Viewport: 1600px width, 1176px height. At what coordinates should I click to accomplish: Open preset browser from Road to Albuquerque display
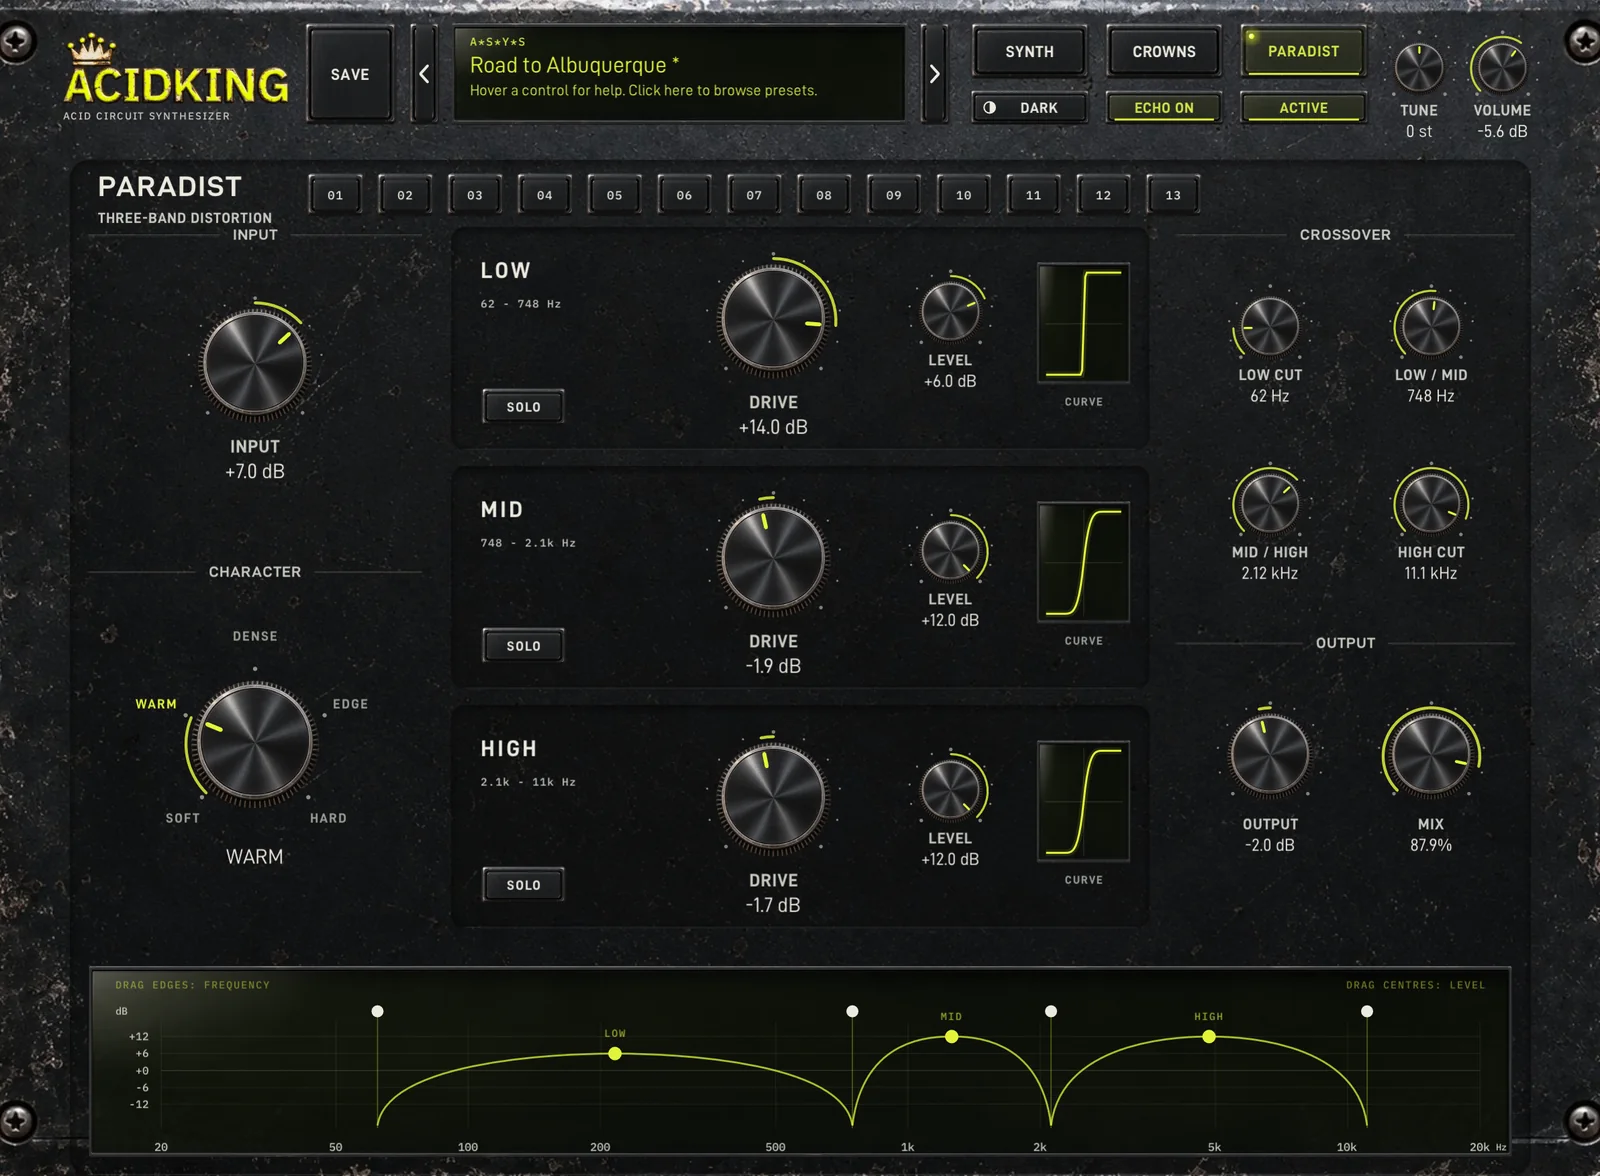coord(680,74)
